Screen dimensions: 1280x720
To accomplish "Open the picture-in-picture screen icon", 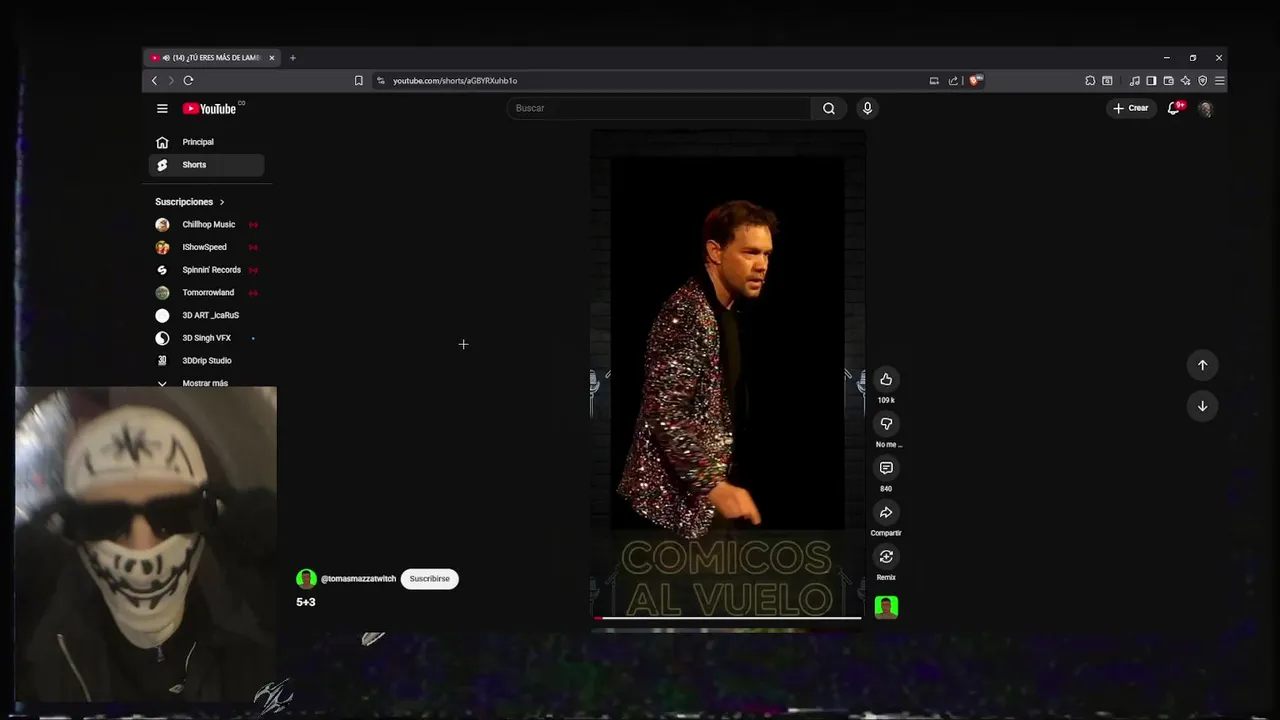I will 934,80.
